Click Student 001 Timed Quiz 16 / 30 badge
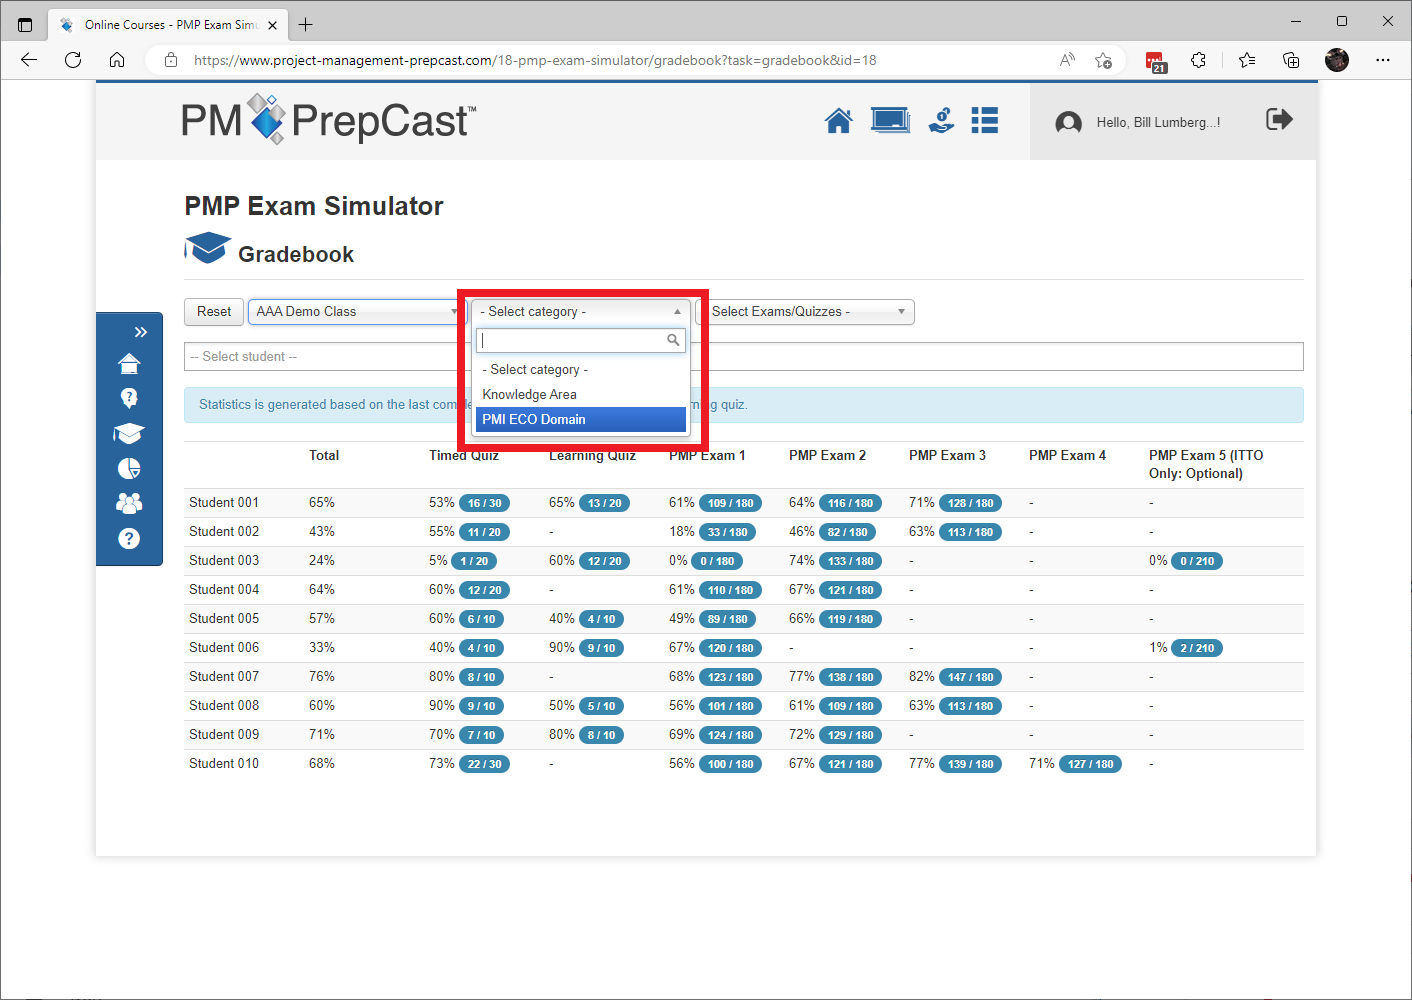This screenshot has width=1412, height=1000. coord(485,503)
